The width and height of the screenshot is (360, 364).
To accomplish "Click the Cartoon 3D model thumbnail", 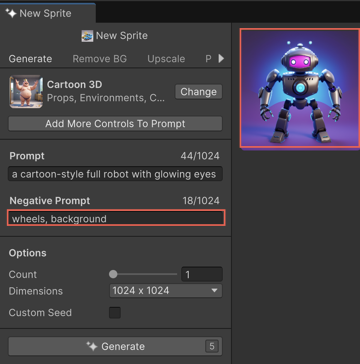I will click(x=26, y=92).
